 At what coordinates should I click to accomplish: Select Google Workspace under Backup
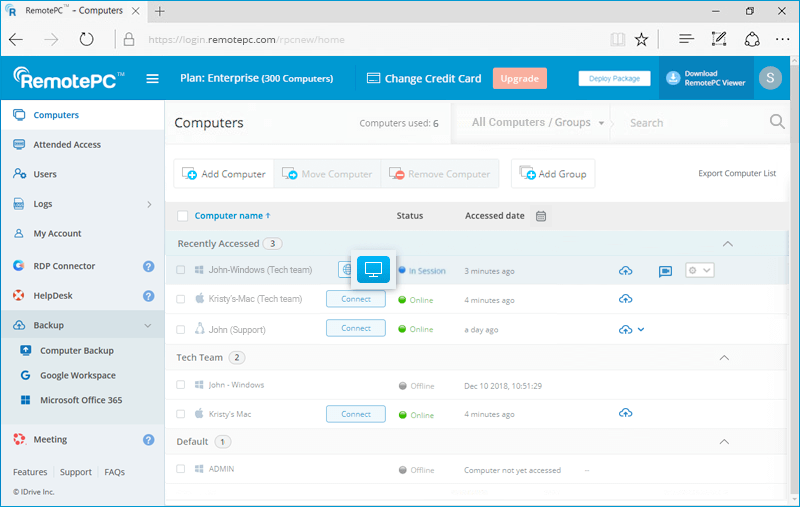click(x=77, y=376)
